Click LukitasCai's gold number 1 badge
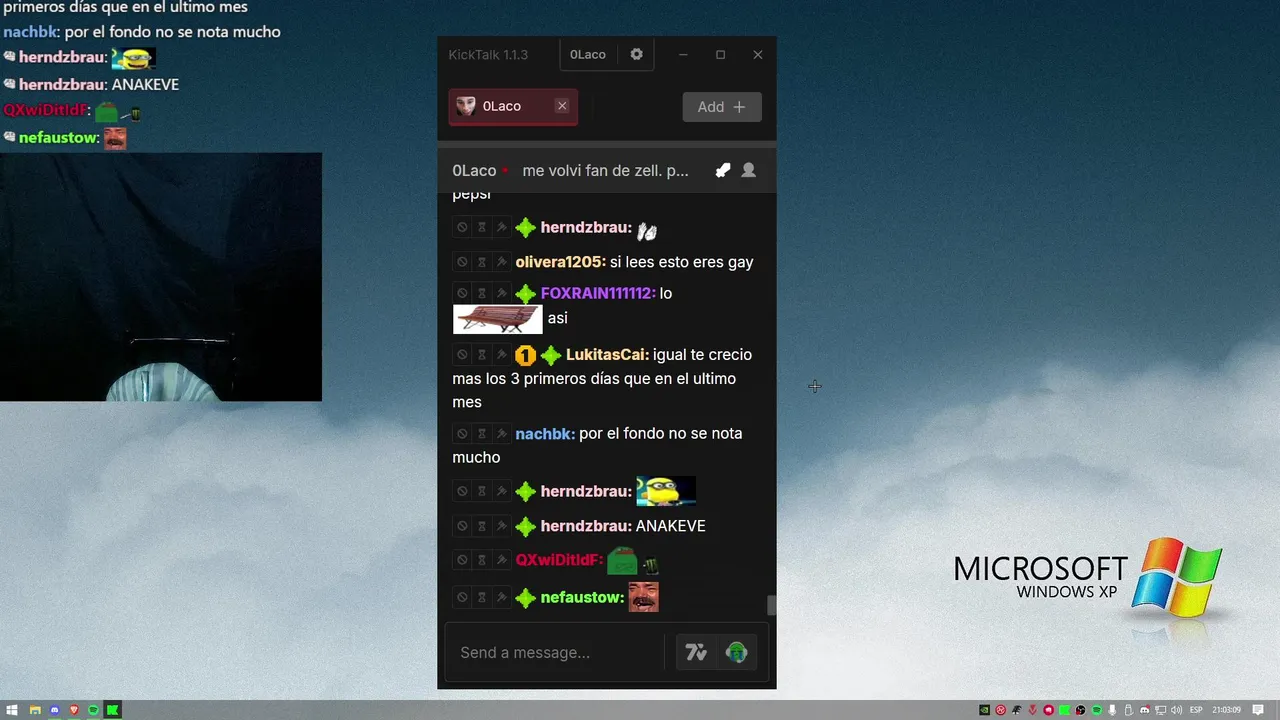Viewport: 1280px width, 720px height. 525,355
